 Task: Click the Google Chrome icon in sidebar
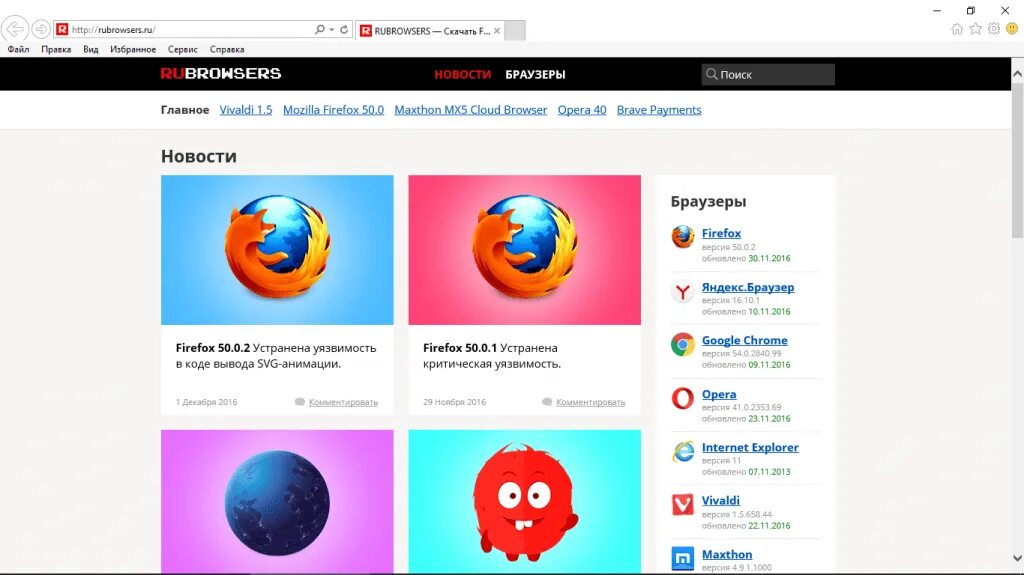pyautogui.click(x=683, y=344)
